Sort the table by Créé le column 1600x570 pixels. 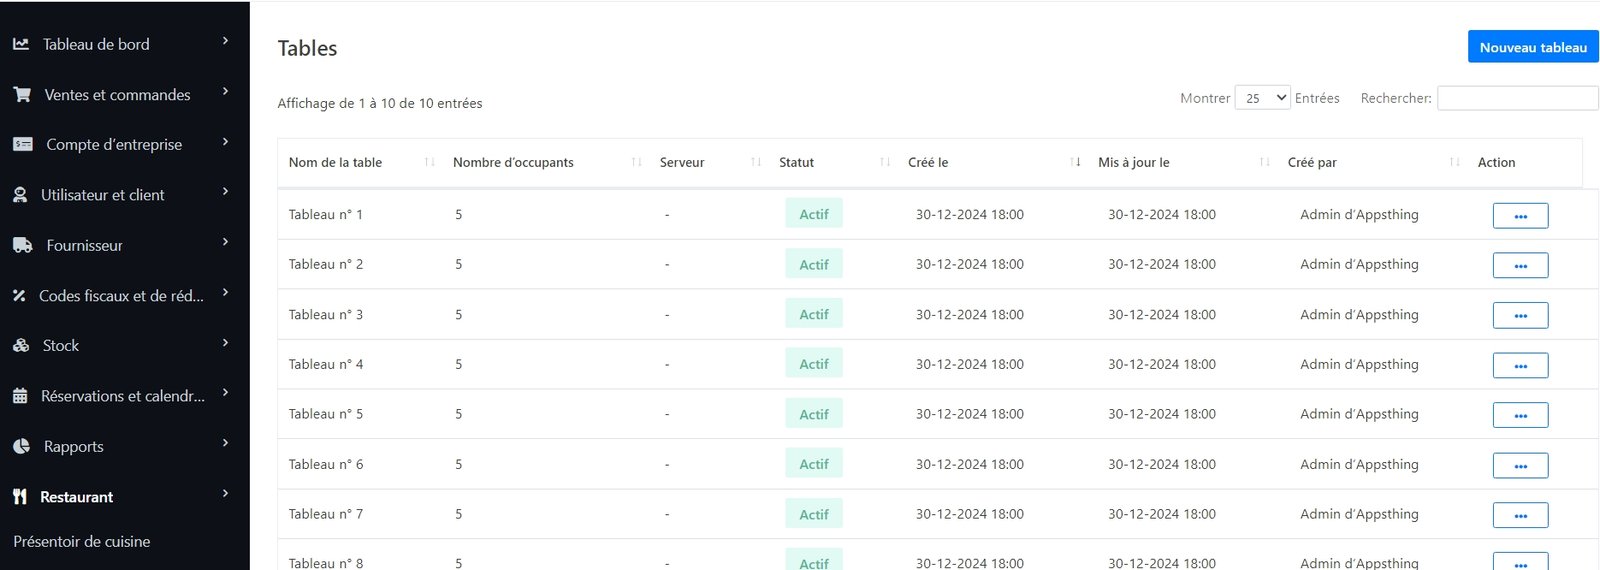point(928,162)
